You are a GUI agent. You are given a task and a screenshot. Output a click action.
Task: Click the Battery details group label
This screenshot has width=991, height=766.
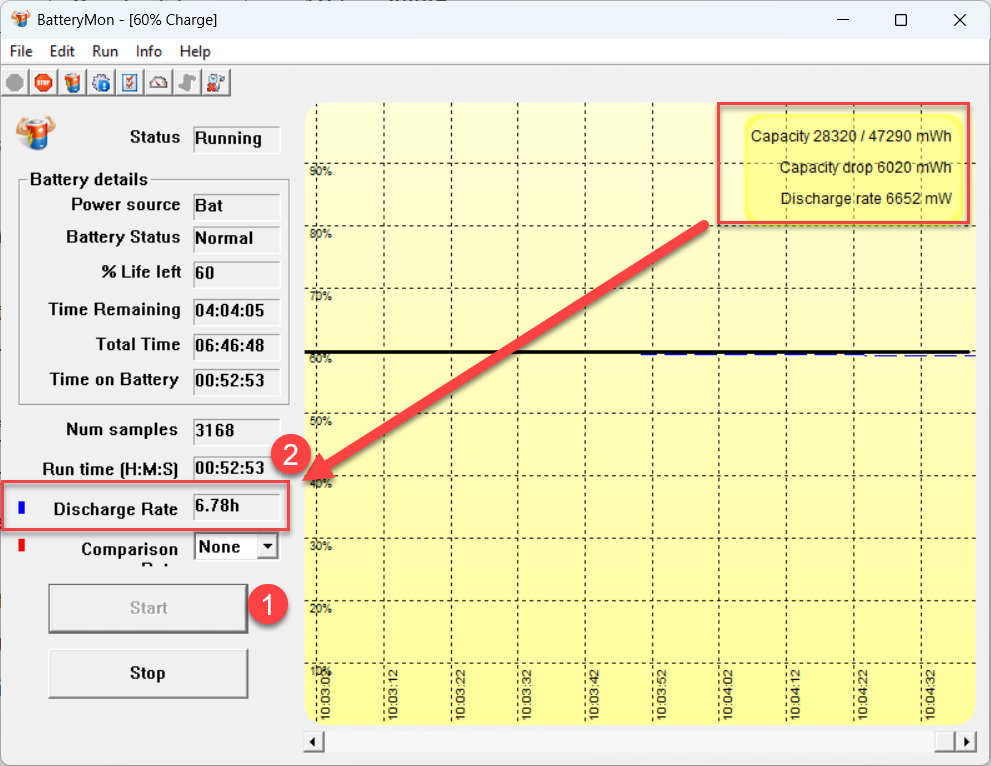88,179
